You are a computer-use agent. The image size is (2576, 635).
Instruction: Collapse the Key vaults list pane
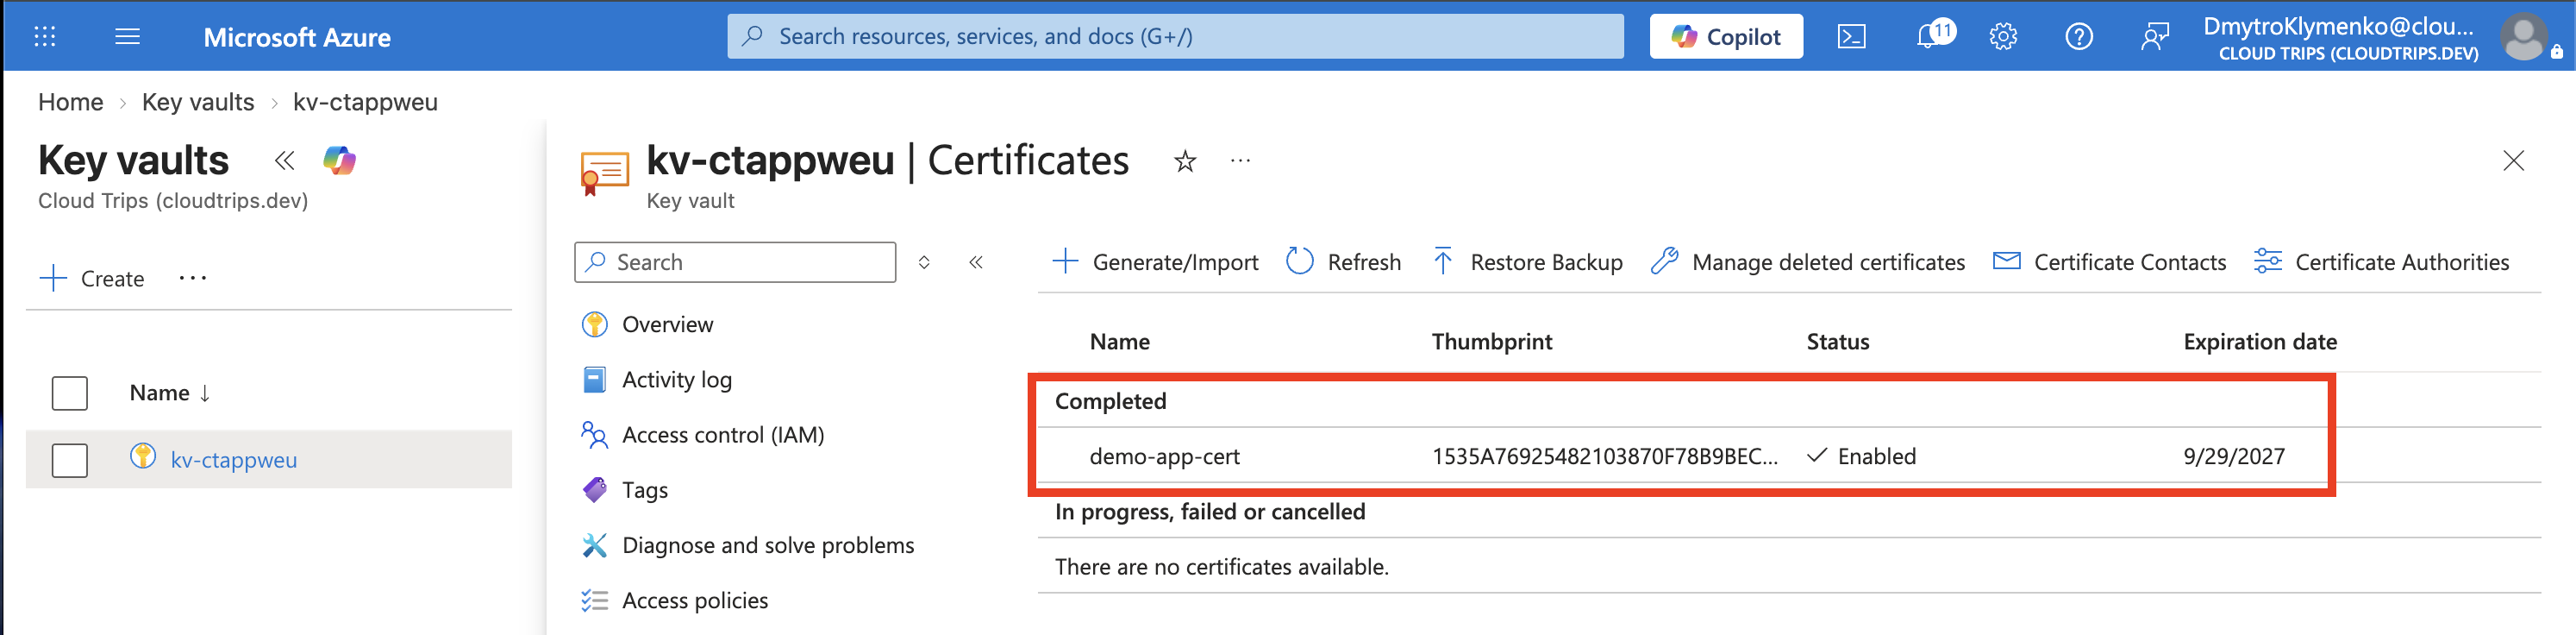click(285, 160)
